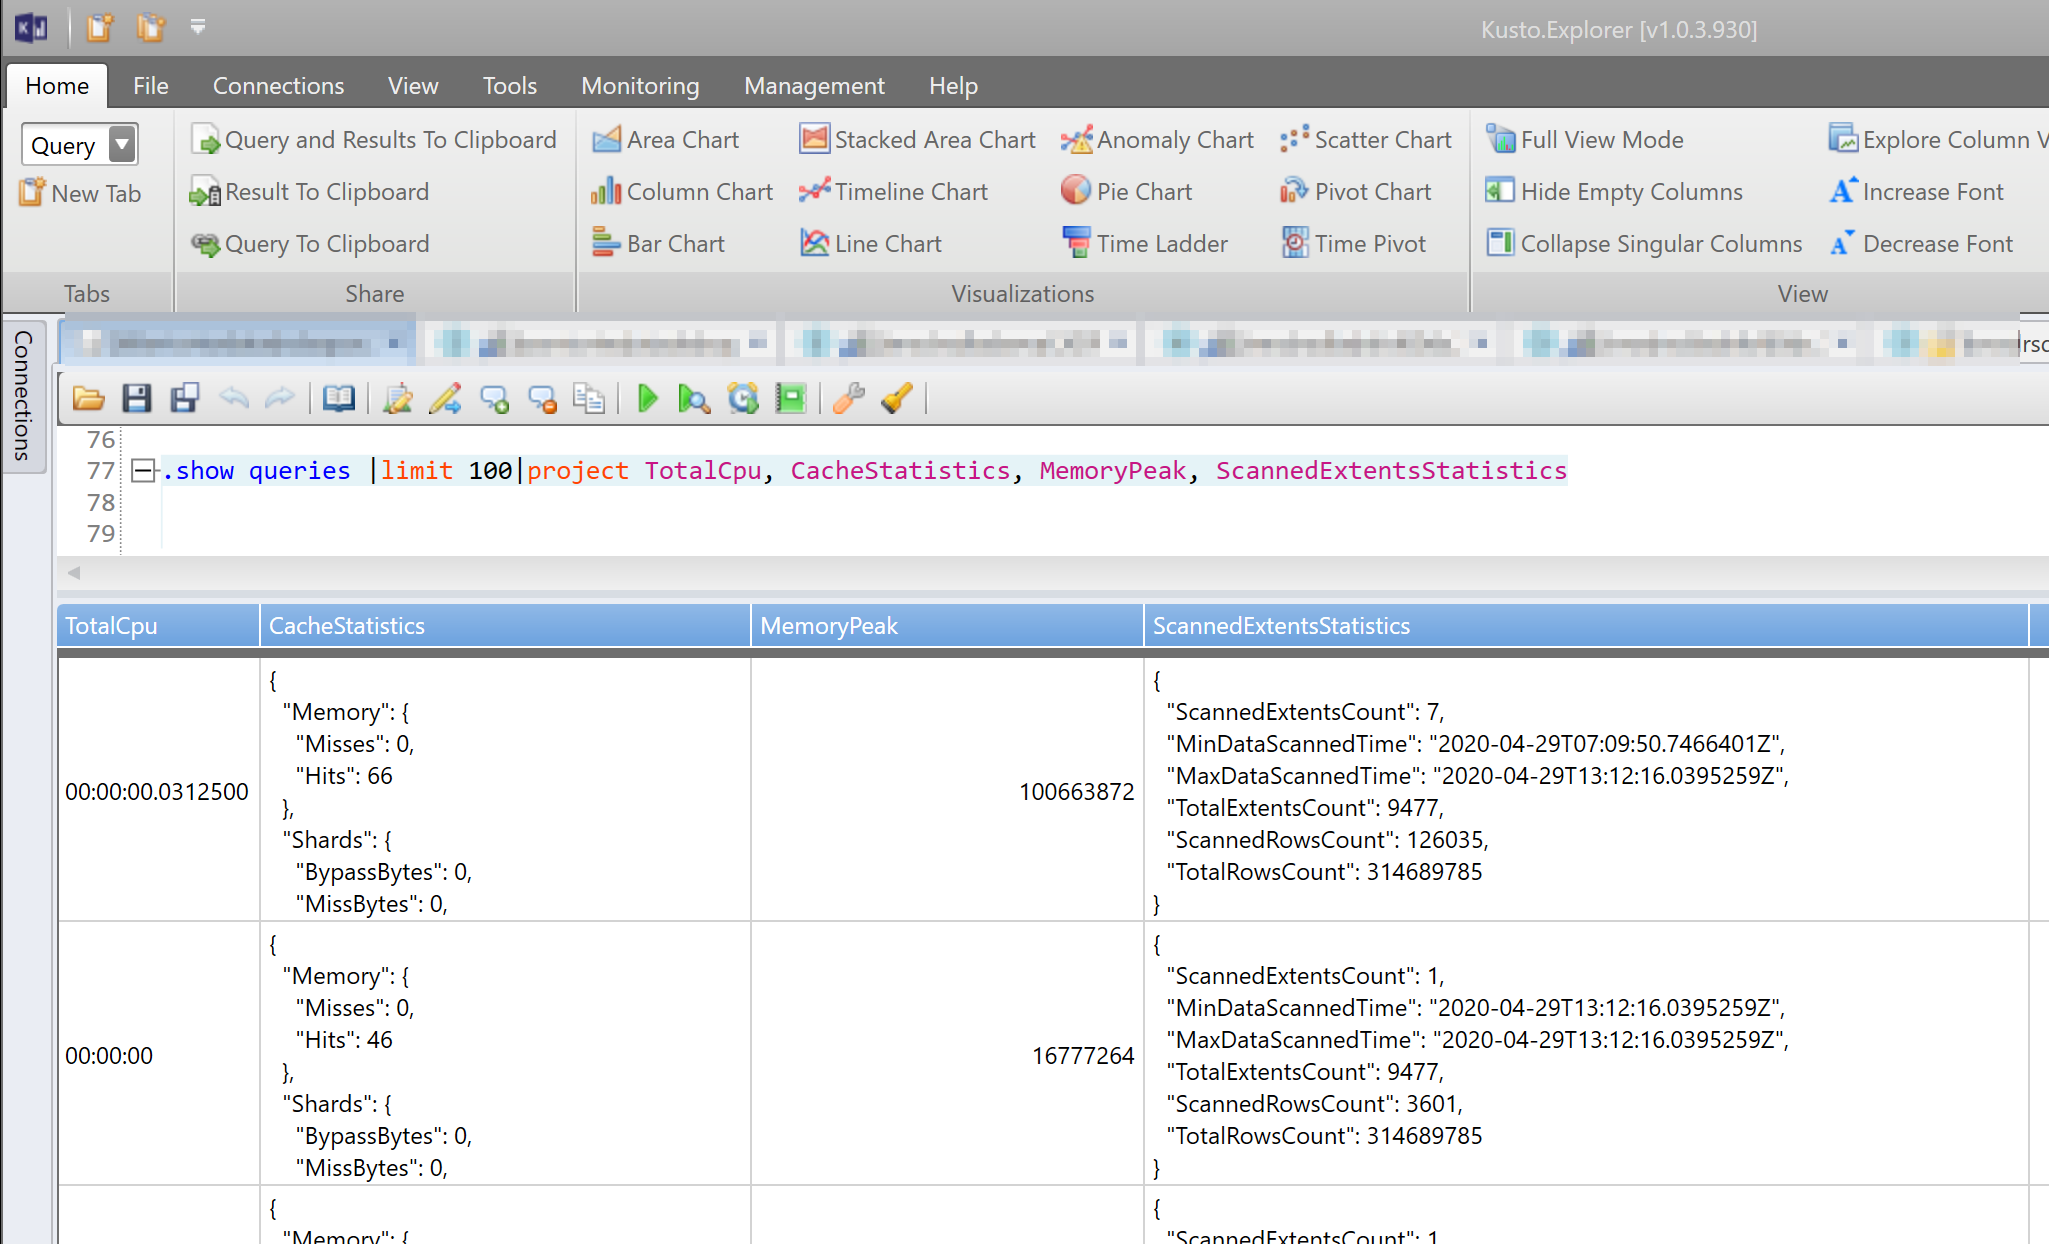Select the Line Chart visualization
This screenshot has height=1244, width=2049.
[x=870, y=244]
